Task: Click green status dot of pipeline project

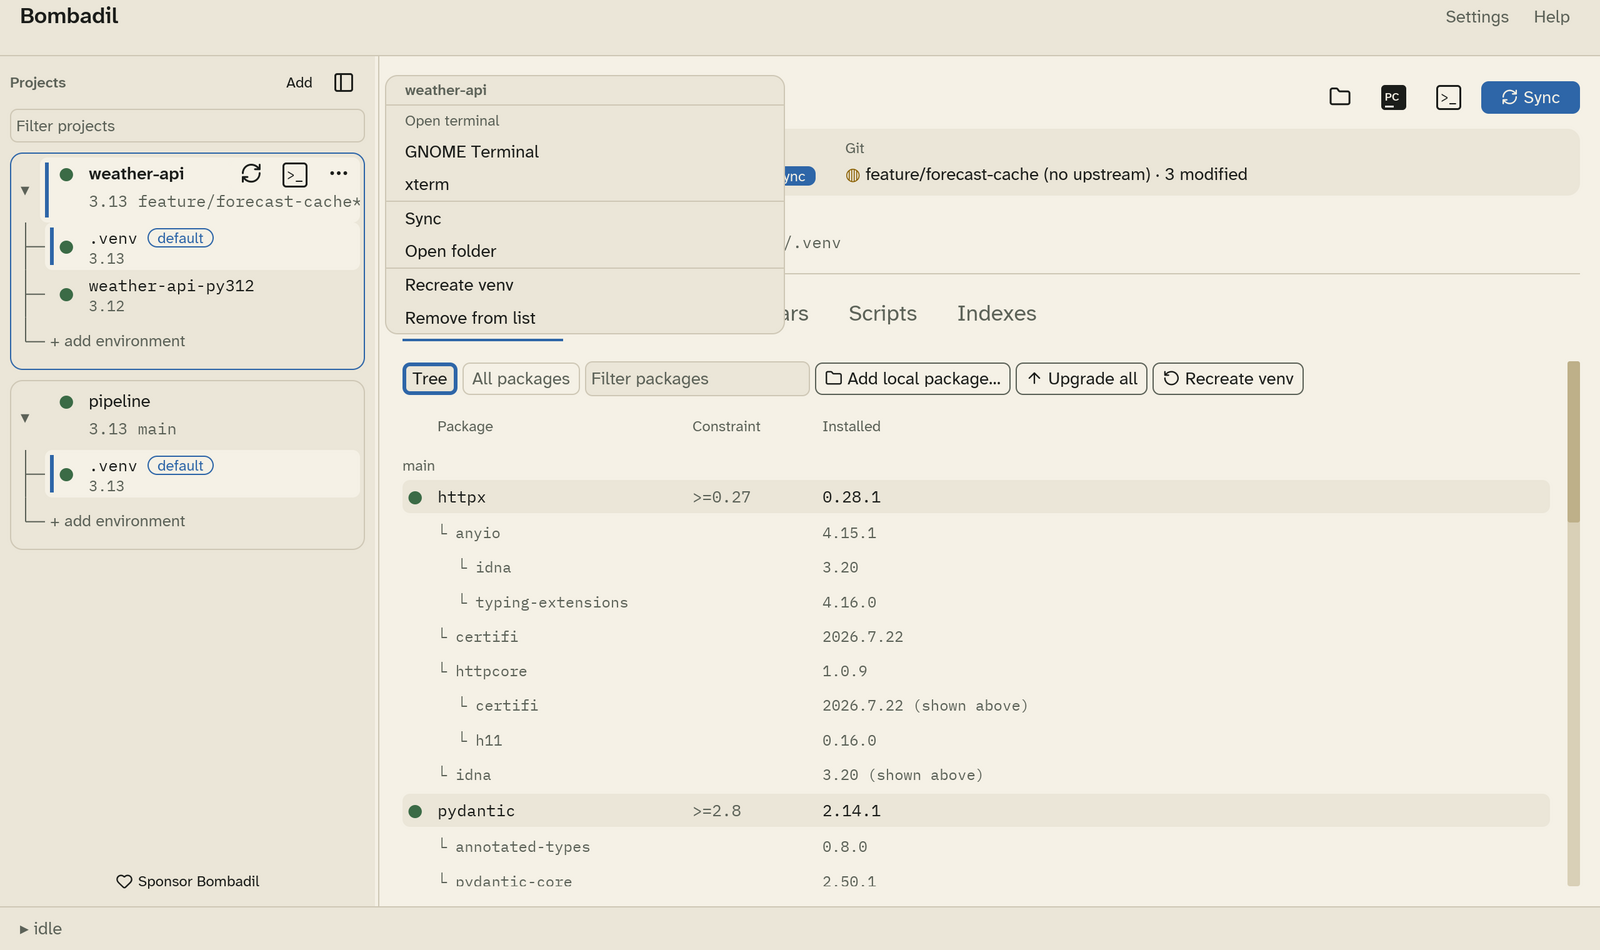Action: [66, 402]
